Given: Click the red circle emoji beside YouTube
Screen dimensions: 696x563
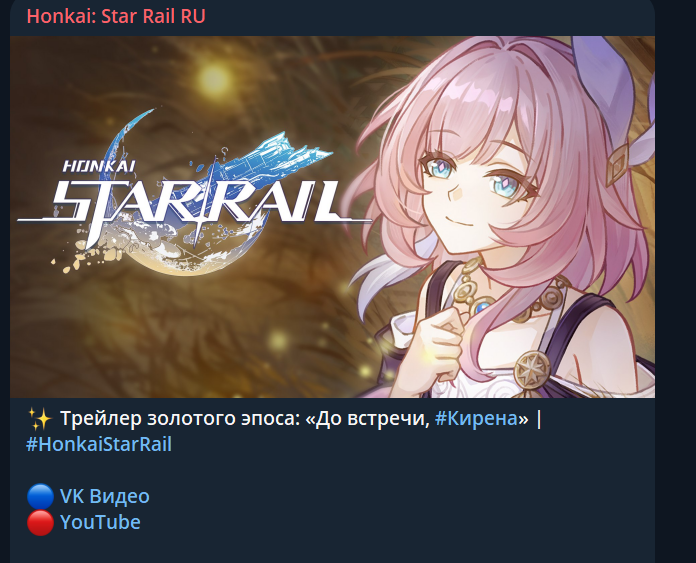Looking at the screenshot, I should click(40, 523).
